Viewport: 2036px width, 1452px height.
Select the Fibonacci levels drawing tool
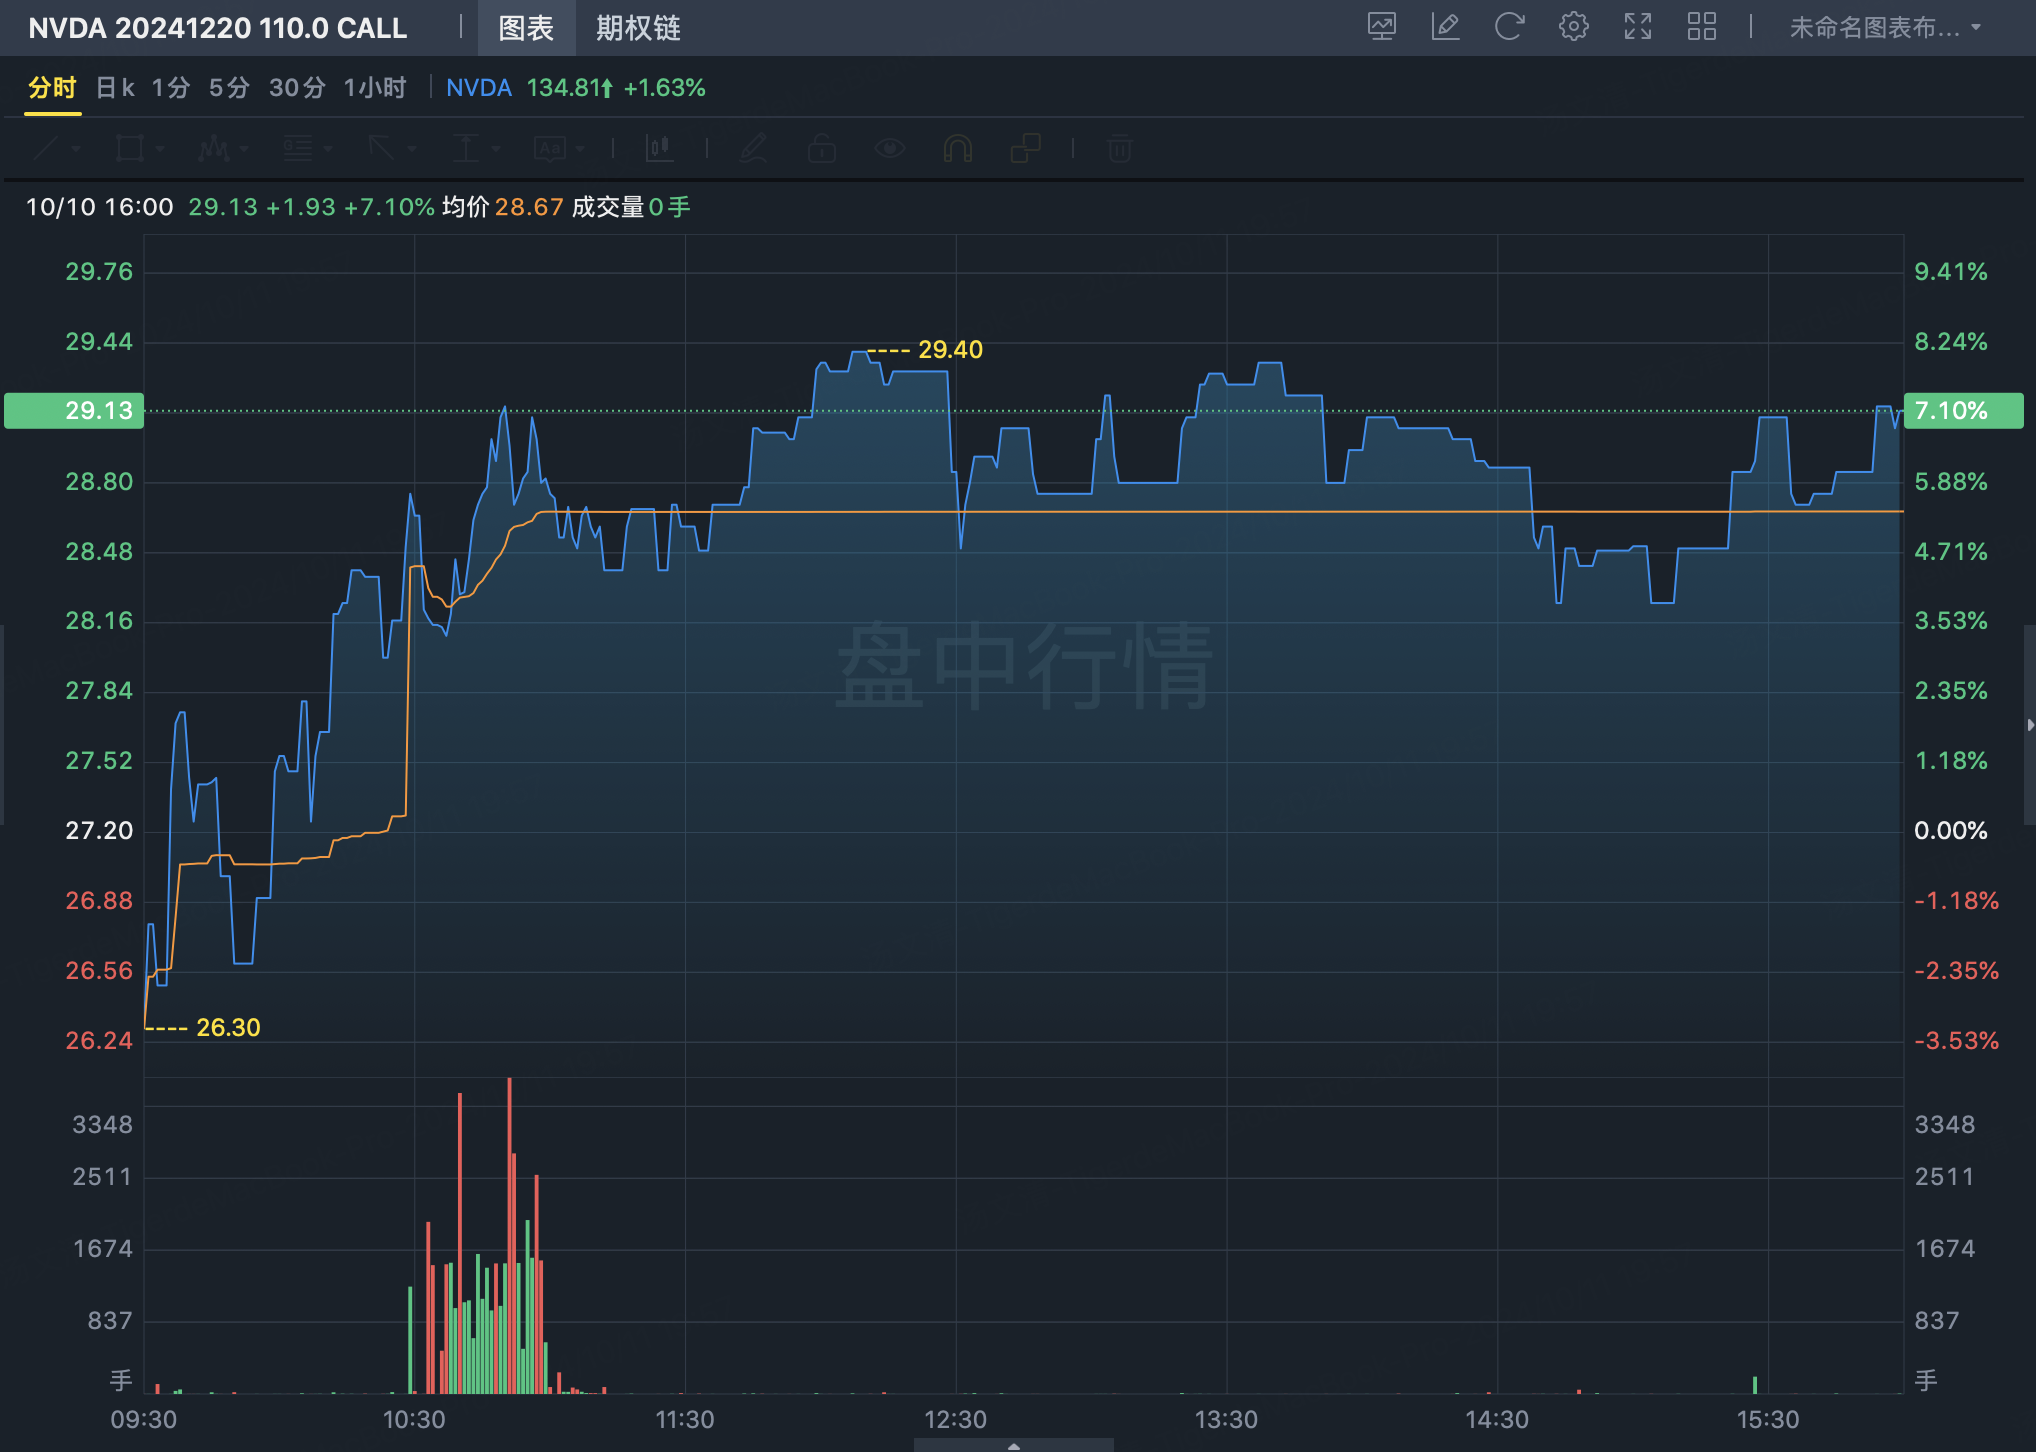(298, 149)
